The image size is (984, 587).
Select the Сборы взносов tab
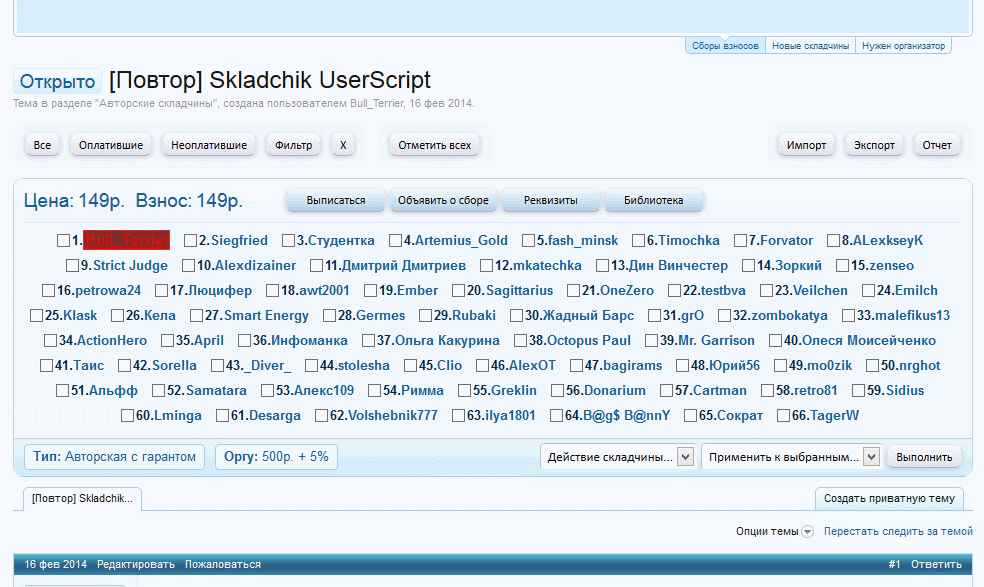tap(725, 46)
